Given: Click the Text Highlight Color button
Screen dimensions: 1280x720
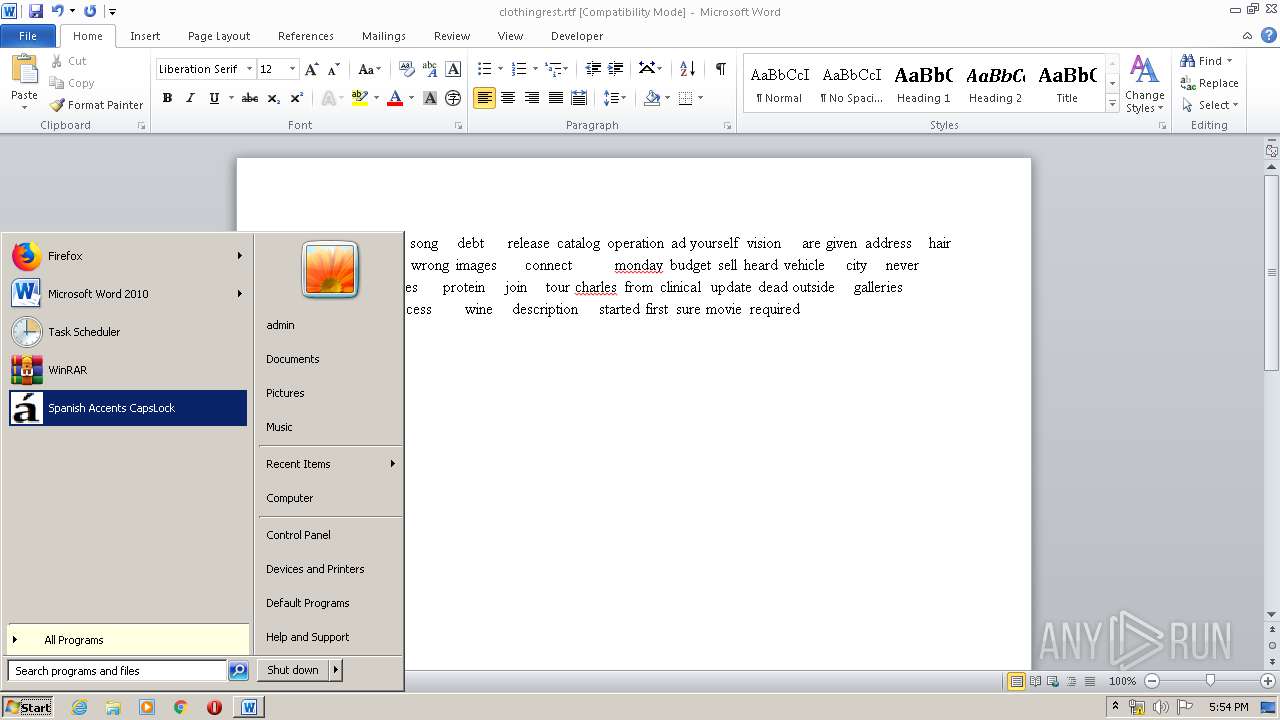Looking at the screenshot, I should 359,98.
